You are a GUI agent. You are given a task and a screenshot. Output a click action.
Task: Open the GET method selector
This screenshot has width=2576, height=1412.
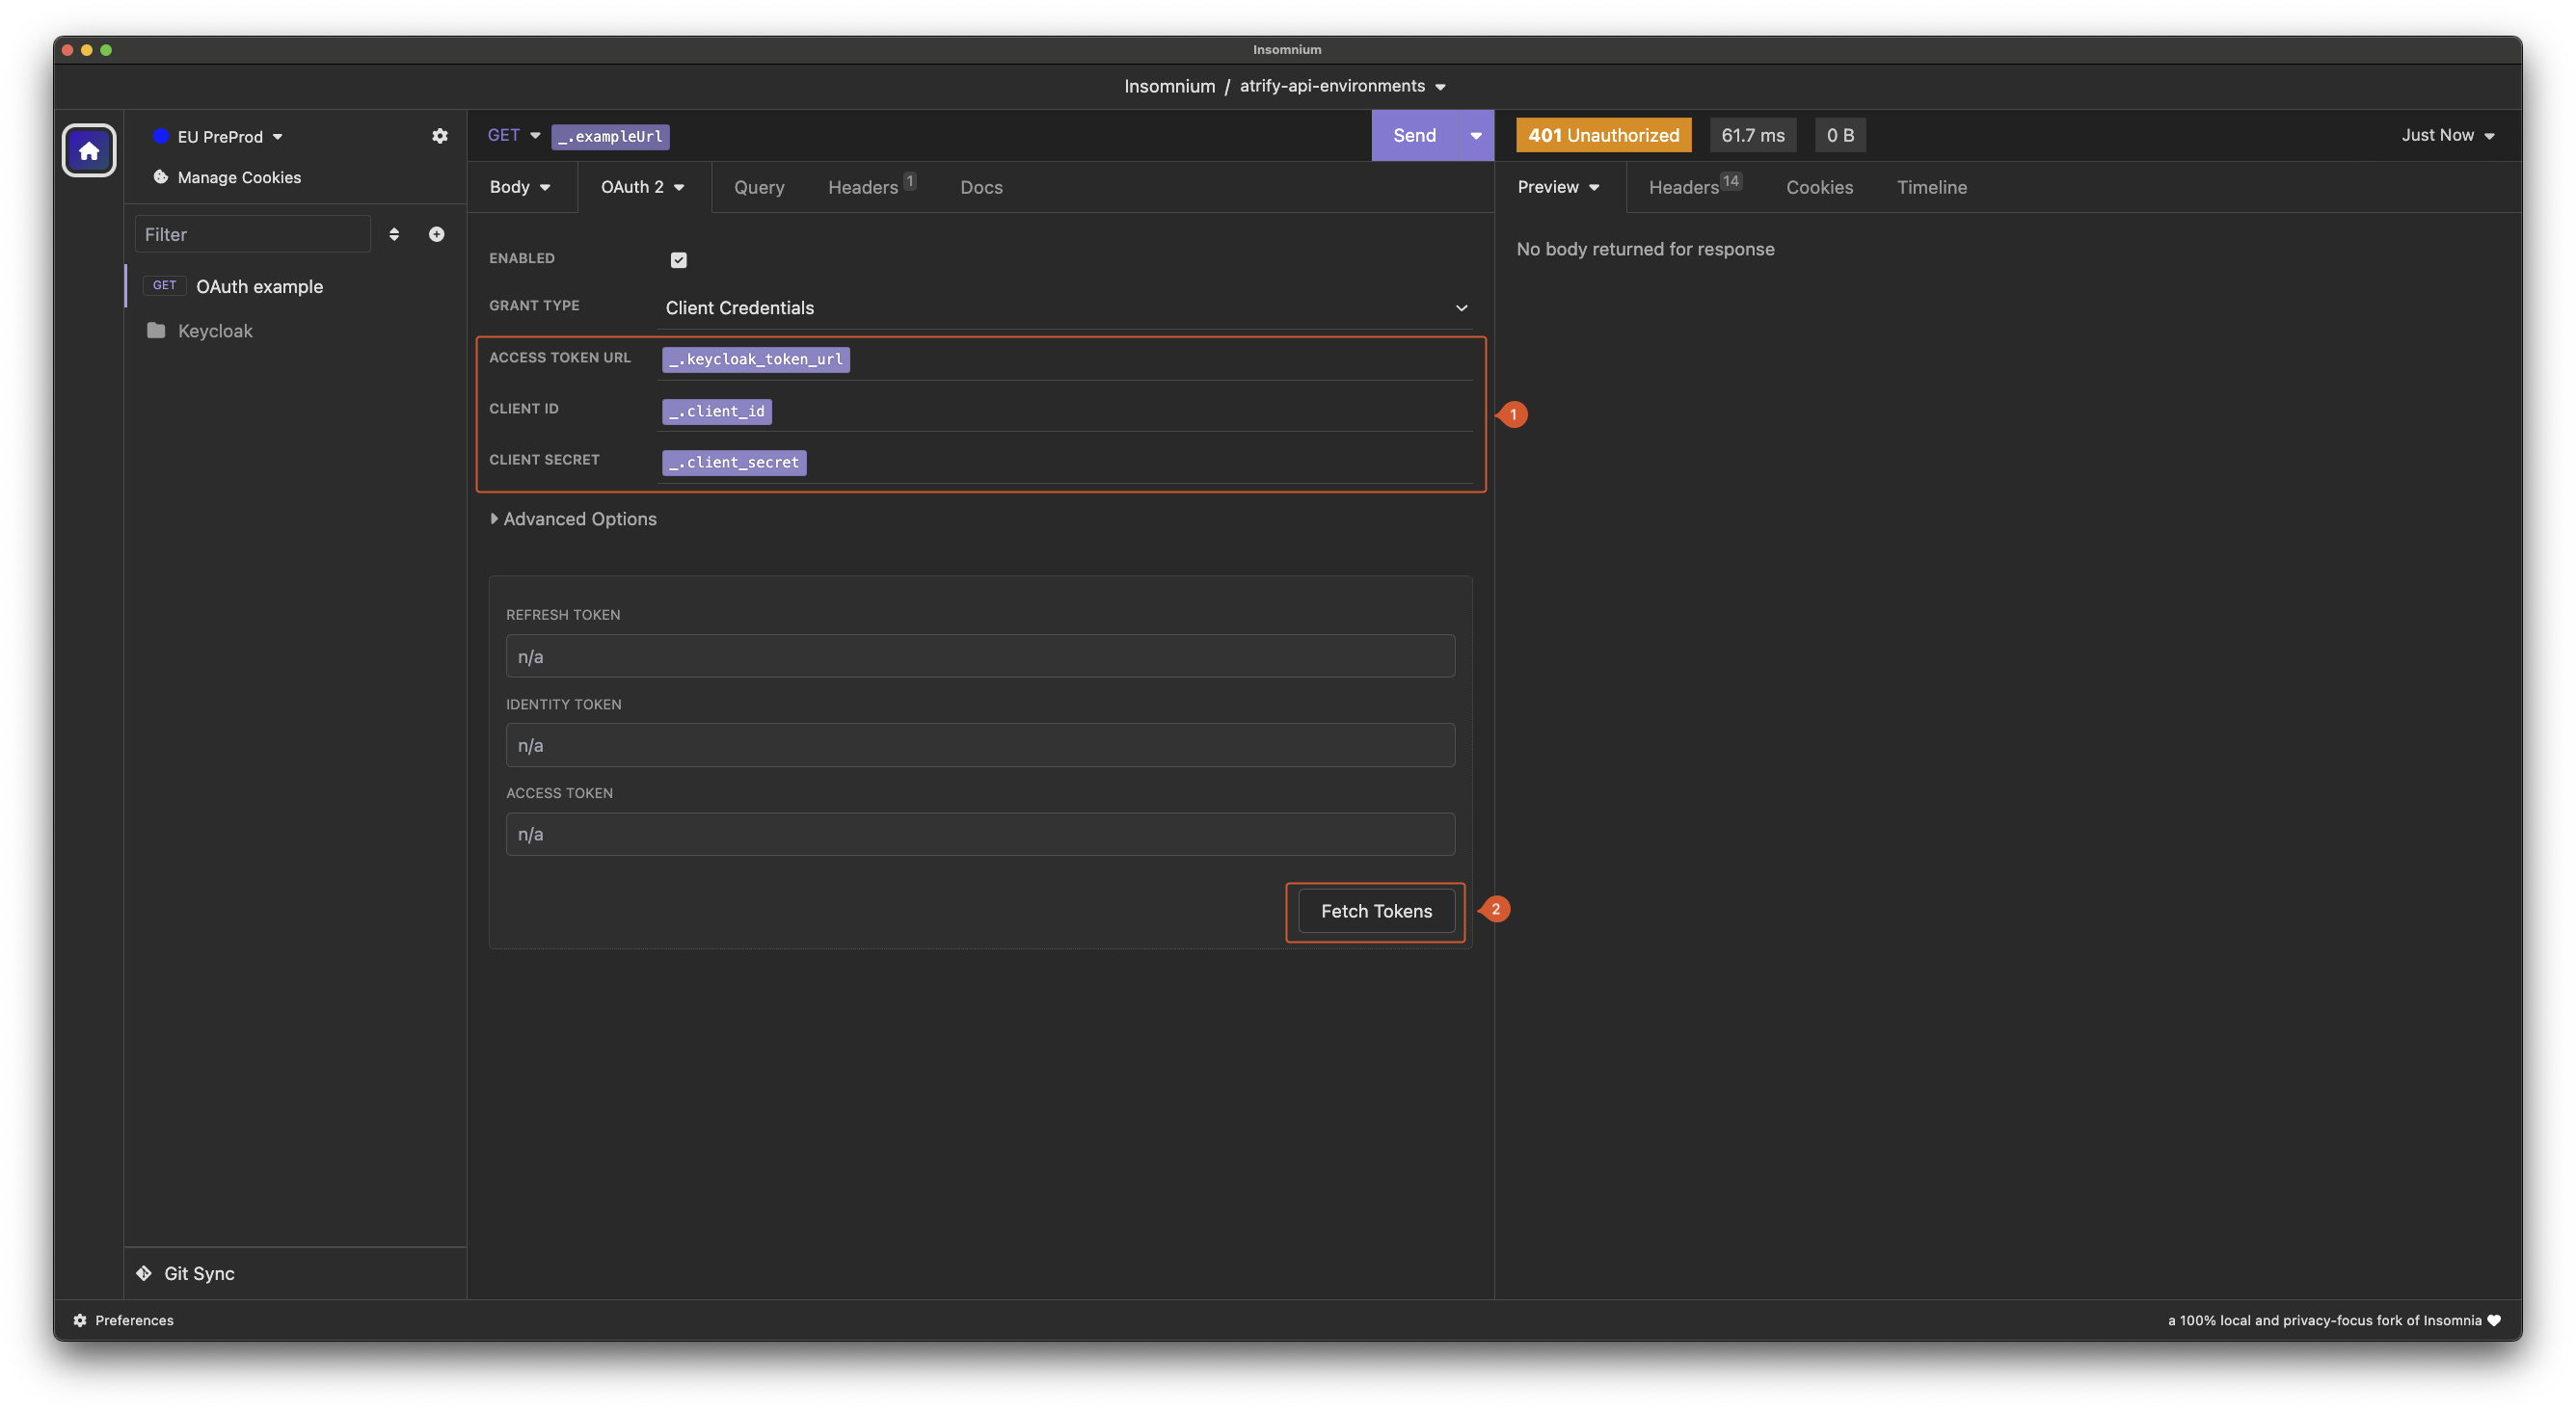click(513, 135)
